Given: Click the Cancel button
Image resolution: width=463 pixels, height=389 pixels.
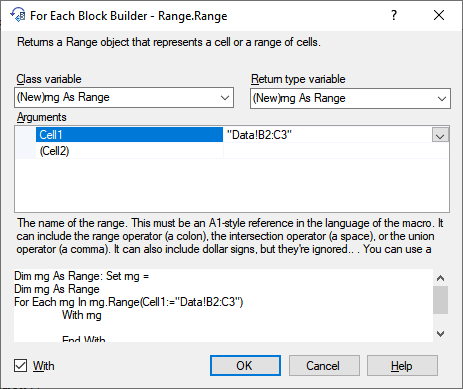Looking at the screenshot, I should click(x=324, y=366).
